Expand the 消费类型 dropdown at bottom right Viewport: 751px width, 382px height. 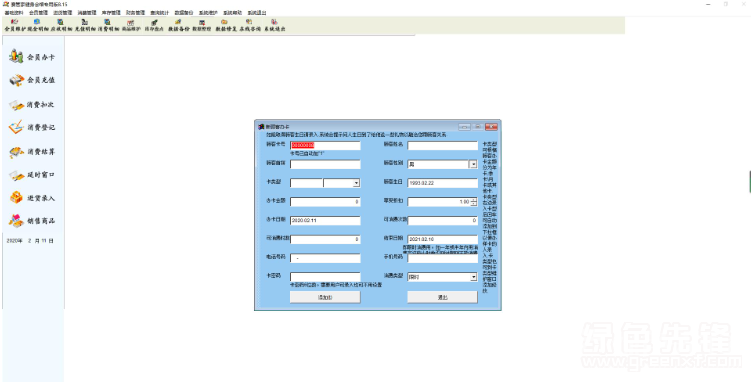coord(473,277)
